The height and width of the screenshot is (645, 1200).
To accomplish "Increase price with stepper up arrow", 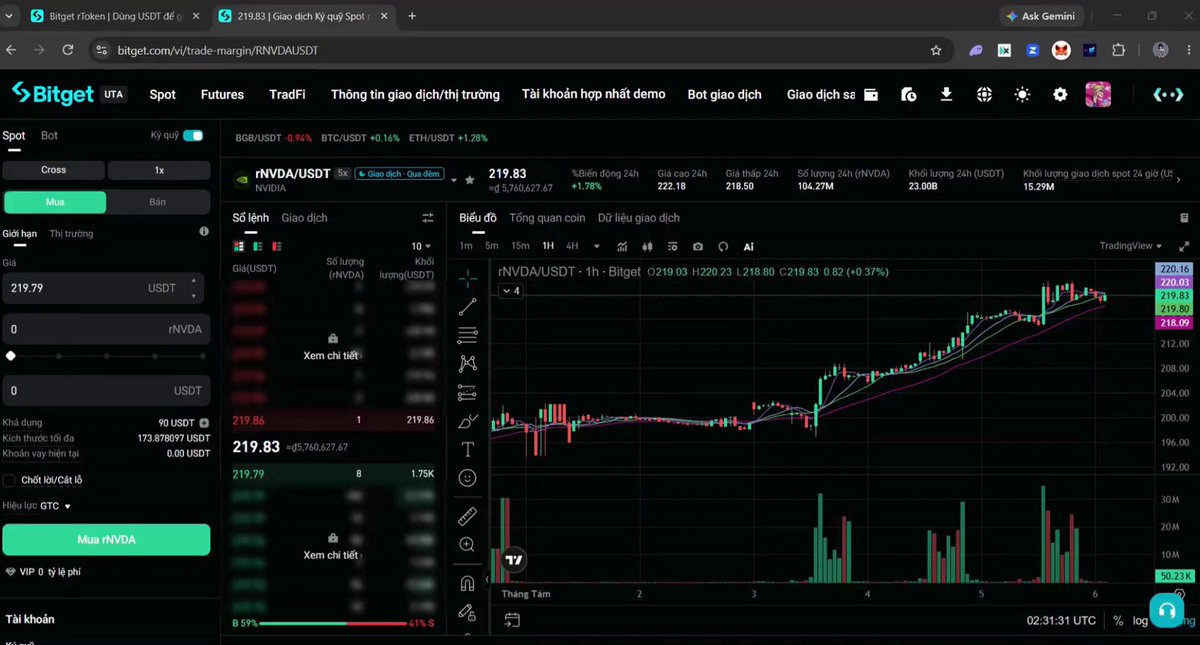I will [x=194, y=282].
